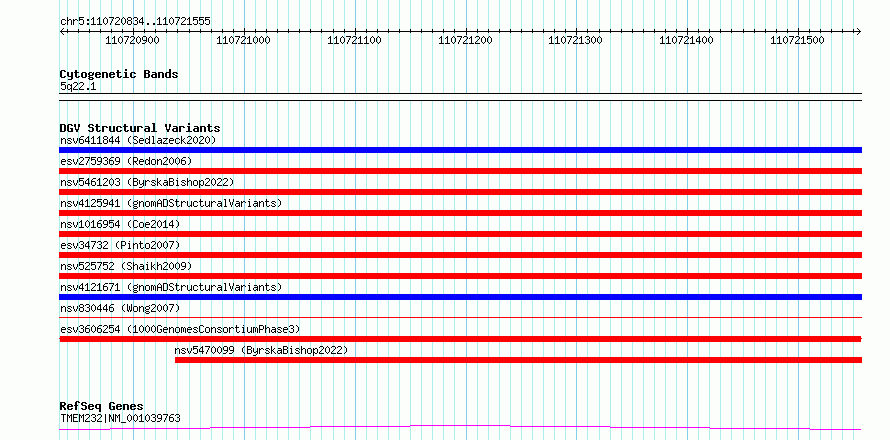Open variant nsv4125941 (gnomADStructuralVariants) label
This screenshot has height=440, width=890.
pyautogui.click(x=171, y=203)
